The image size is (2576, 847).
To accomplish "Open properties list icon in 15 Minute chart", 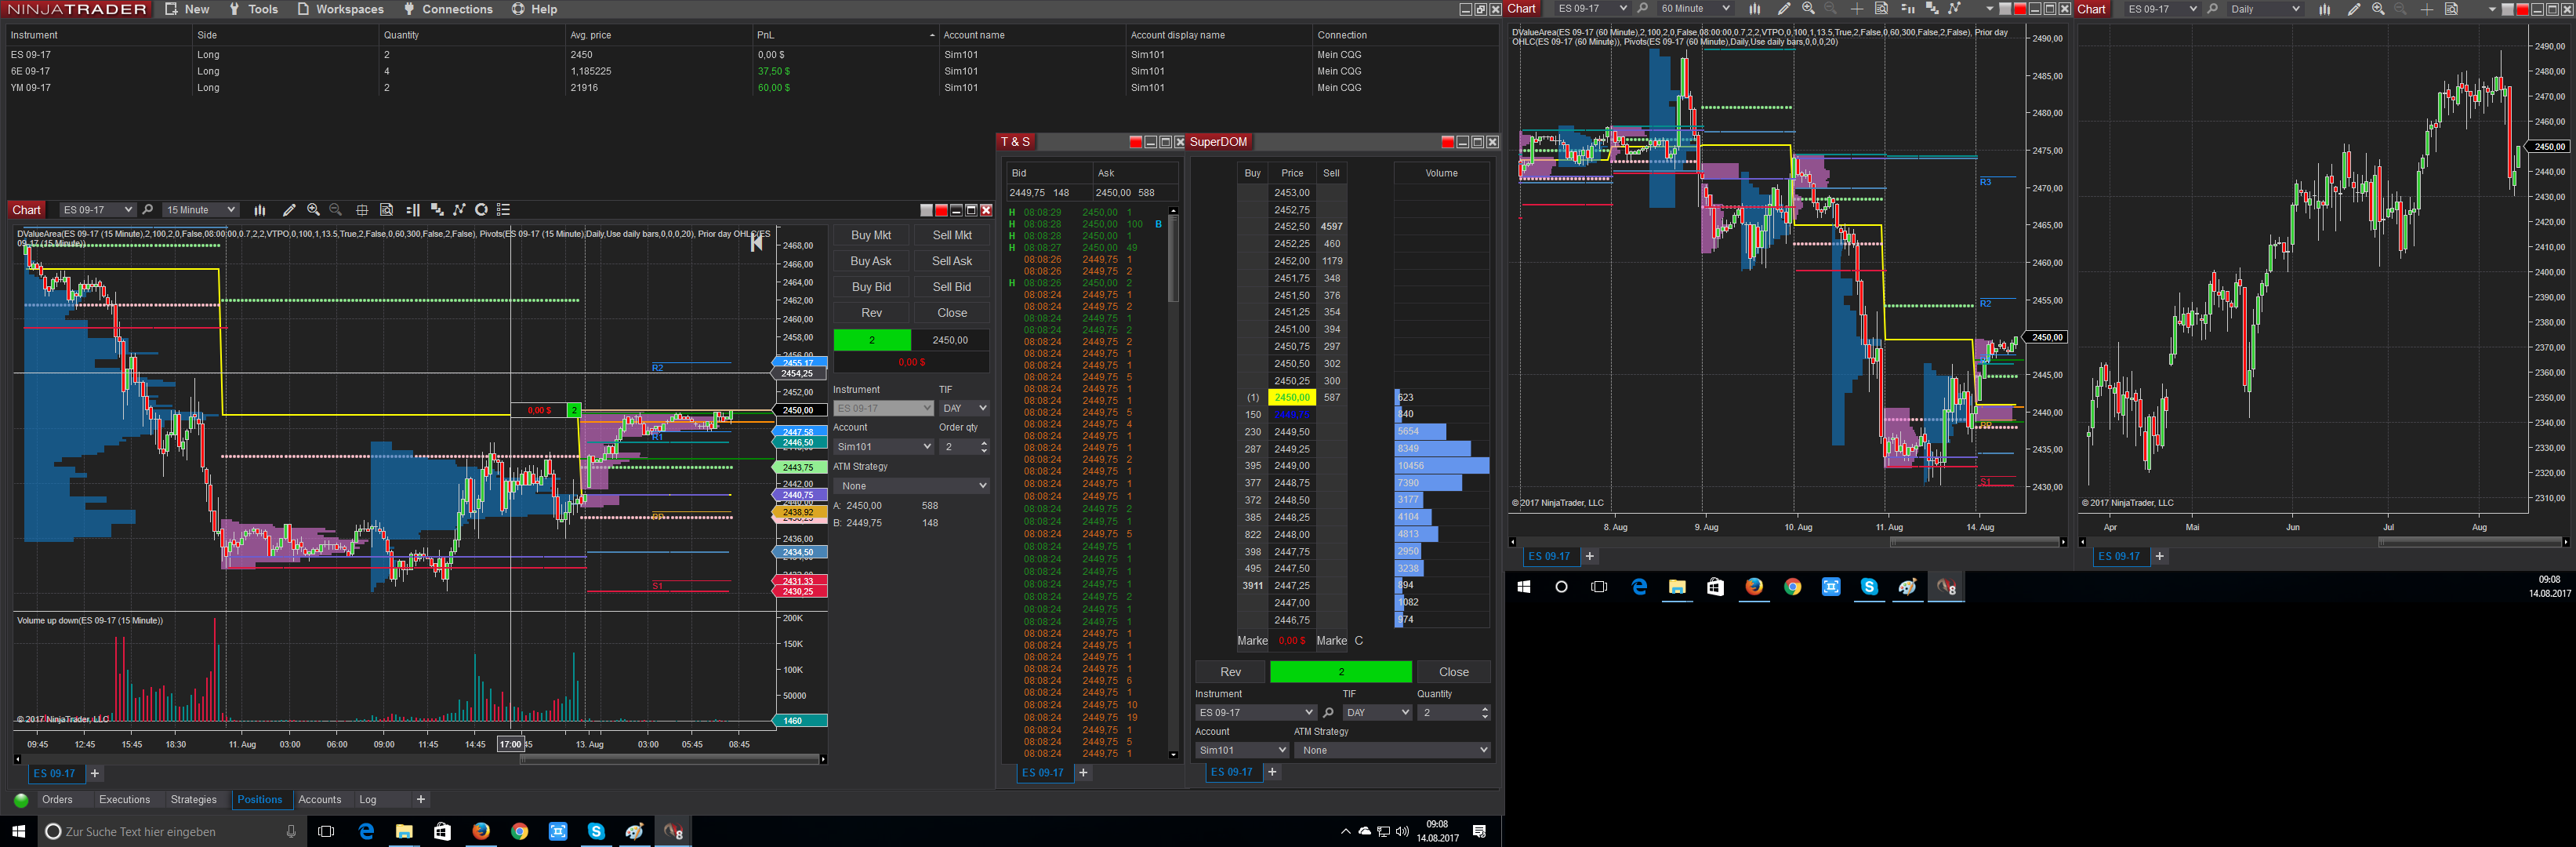I will click(x=504, y=210).
